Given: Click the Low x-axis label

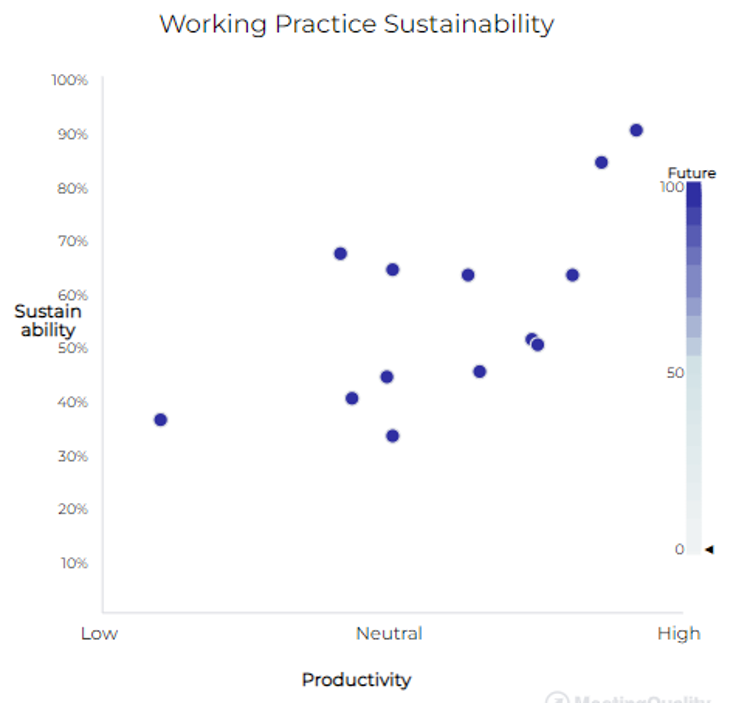Looking at the screenshot, I should click(x=99, y=633).
